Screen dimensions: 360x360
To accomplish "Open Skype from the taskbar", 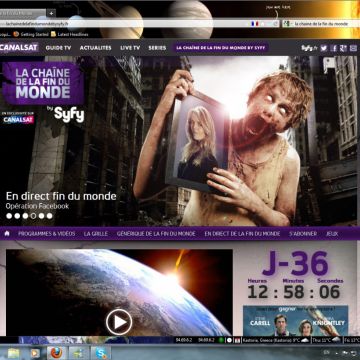I will (100, 353).
